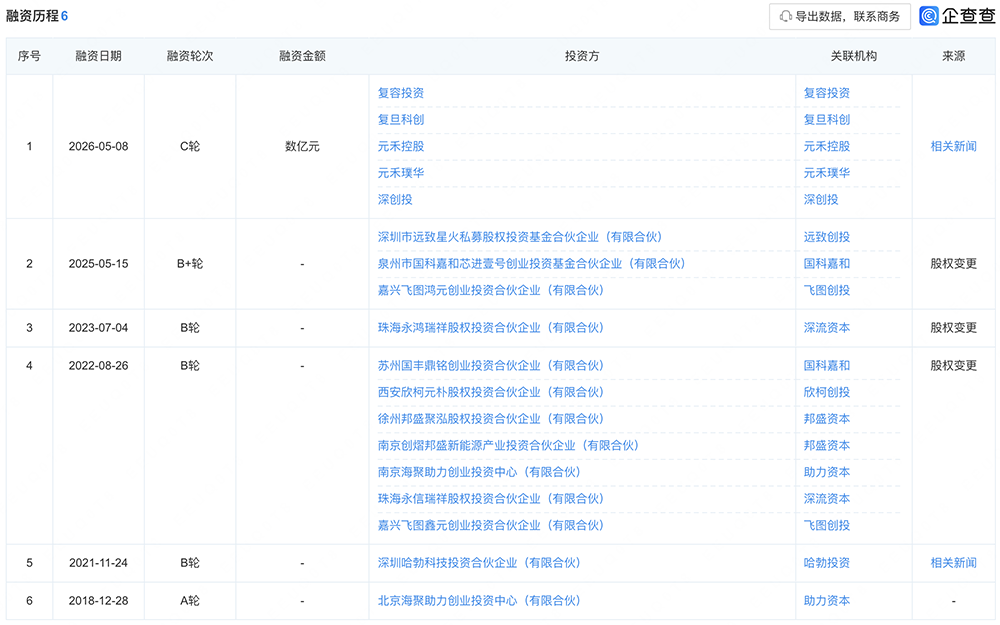The image size is (1000, 625).
Task: Select the 序号 column header
Action: 29,56
